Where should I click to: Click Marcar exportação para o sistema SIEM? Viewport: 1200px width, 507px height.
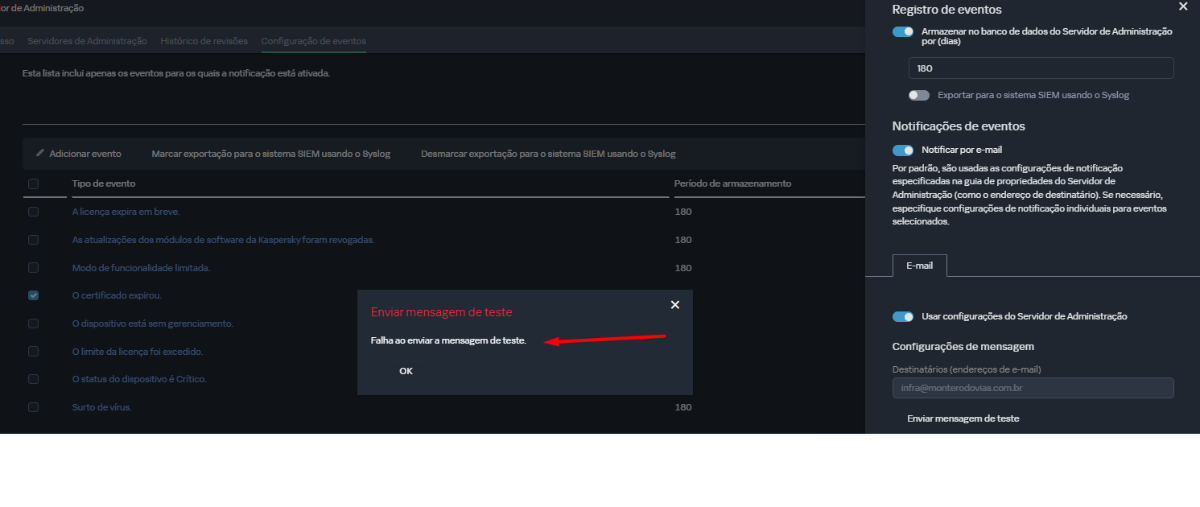(x=271, y=154)
